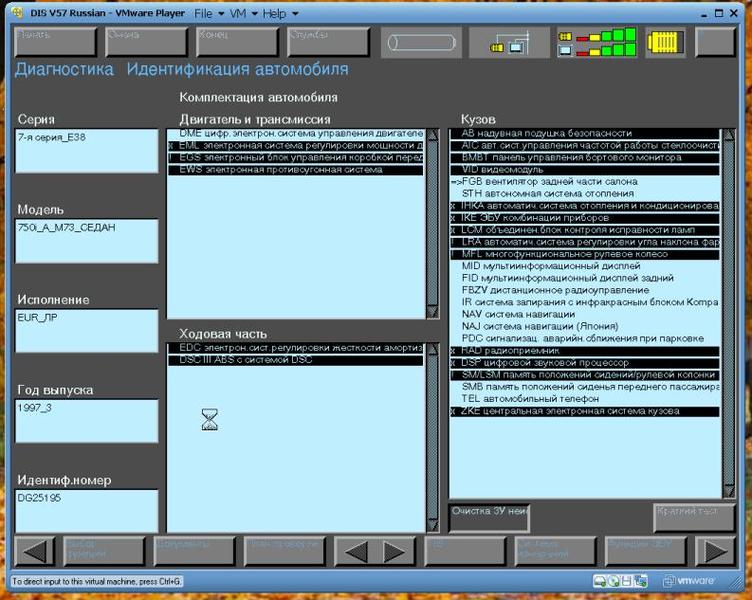Click the Конец button in the top bar

click(x=237, y=42)
